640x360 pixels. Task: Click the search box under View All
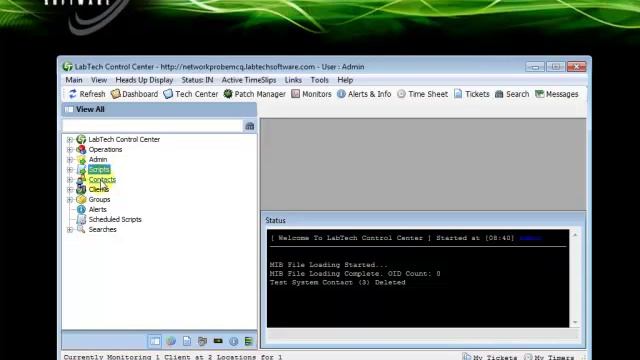[x=153, y=126]
